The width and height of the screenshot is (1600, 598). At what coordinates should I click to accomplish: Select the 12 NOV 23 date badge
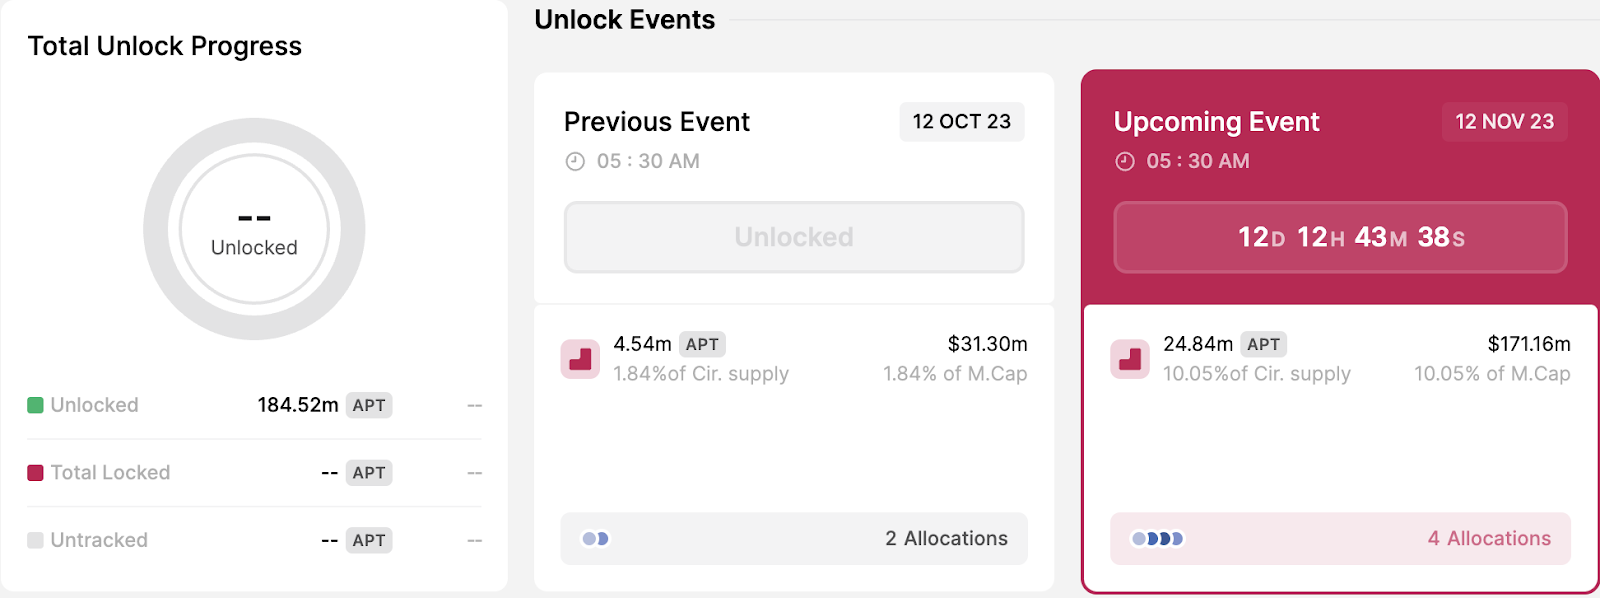click(1504, 122)
